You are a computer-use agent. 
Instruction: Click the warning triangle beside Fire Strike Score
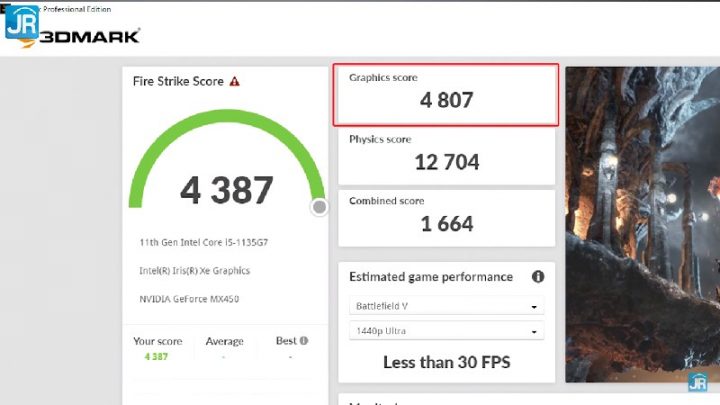pos(234,82)
